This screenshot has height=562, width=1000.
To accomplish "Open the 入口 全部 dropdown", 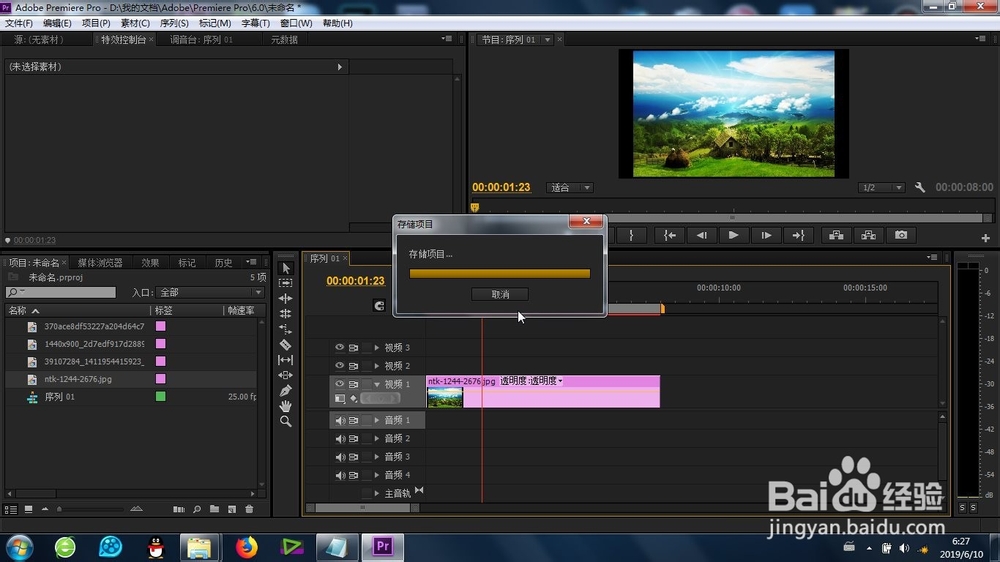I will point(210,292).
